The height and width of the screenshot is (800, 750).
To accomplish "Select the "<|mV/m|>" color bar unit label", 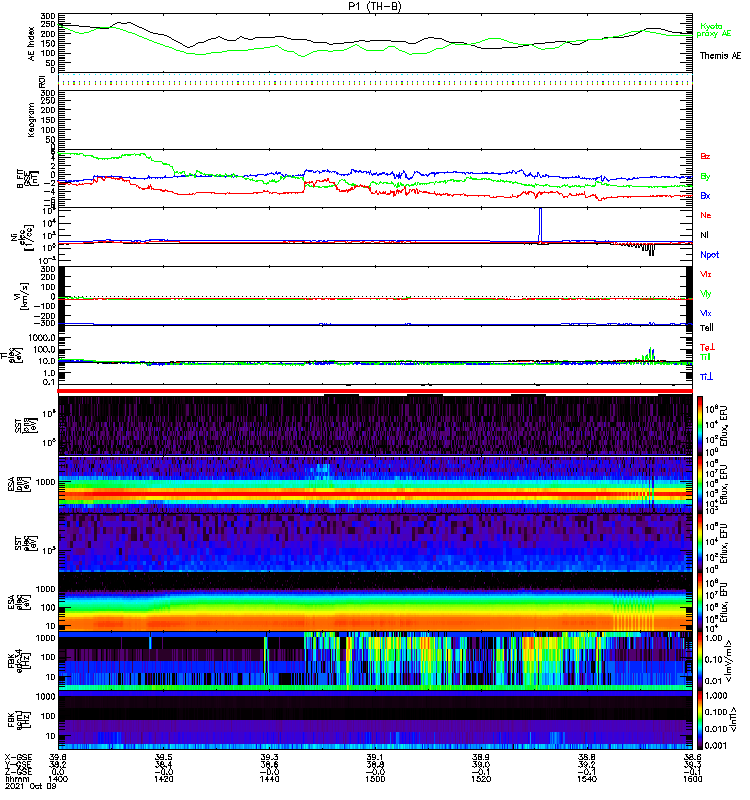I will (729, 661).
